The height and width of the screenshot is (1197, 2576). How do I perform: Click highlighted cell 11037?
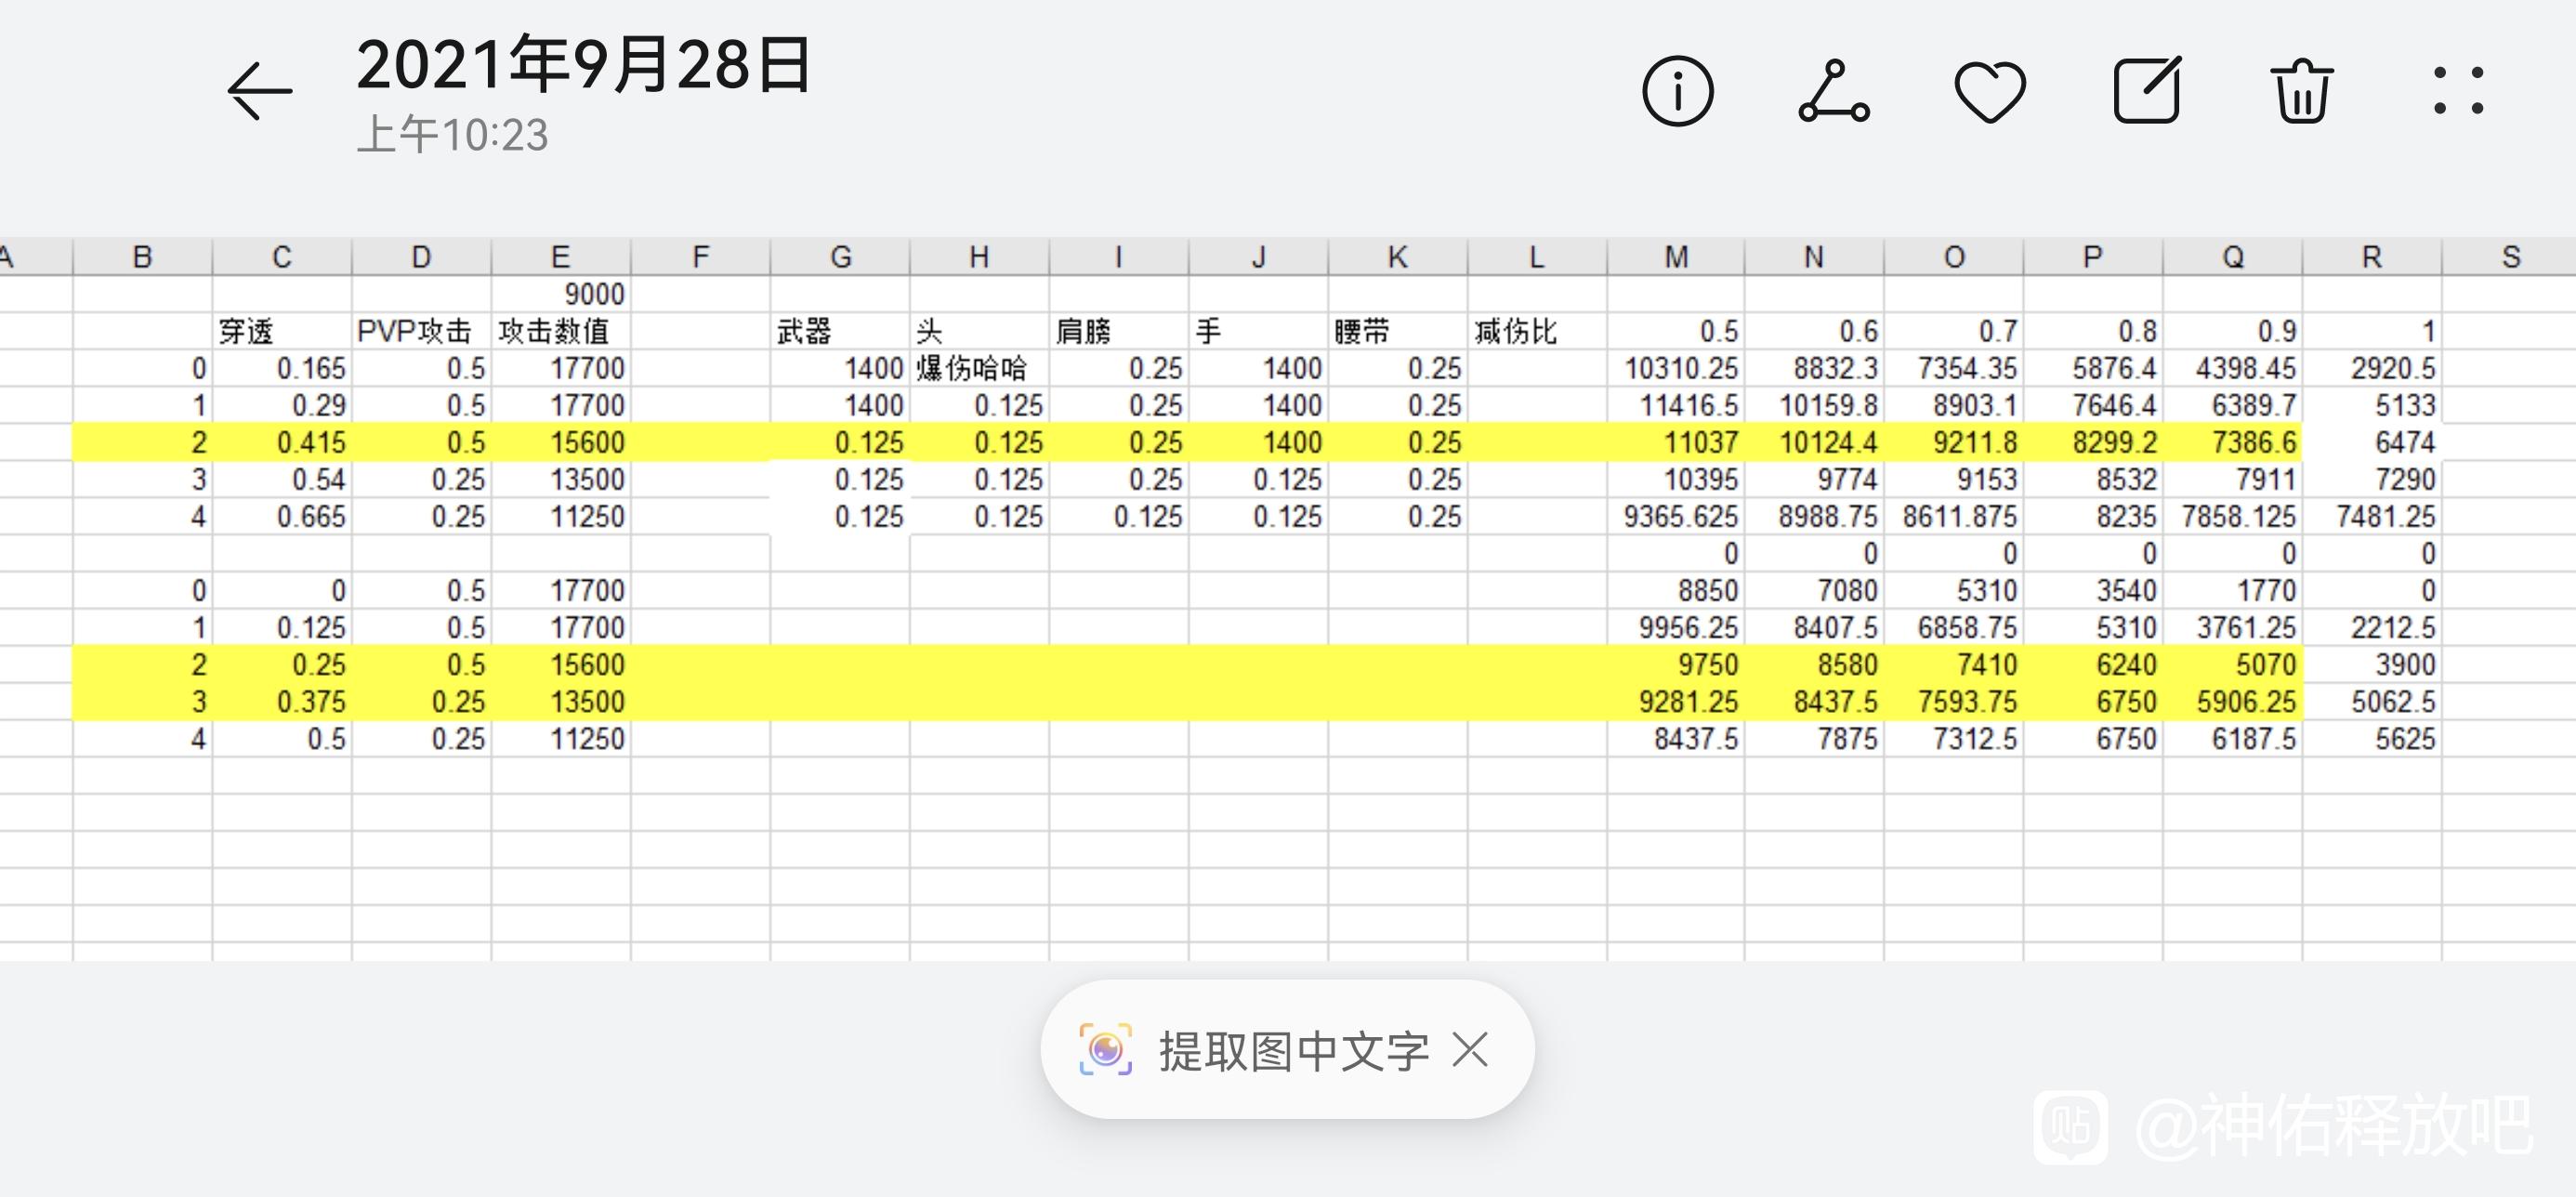tap(1676, 442)
